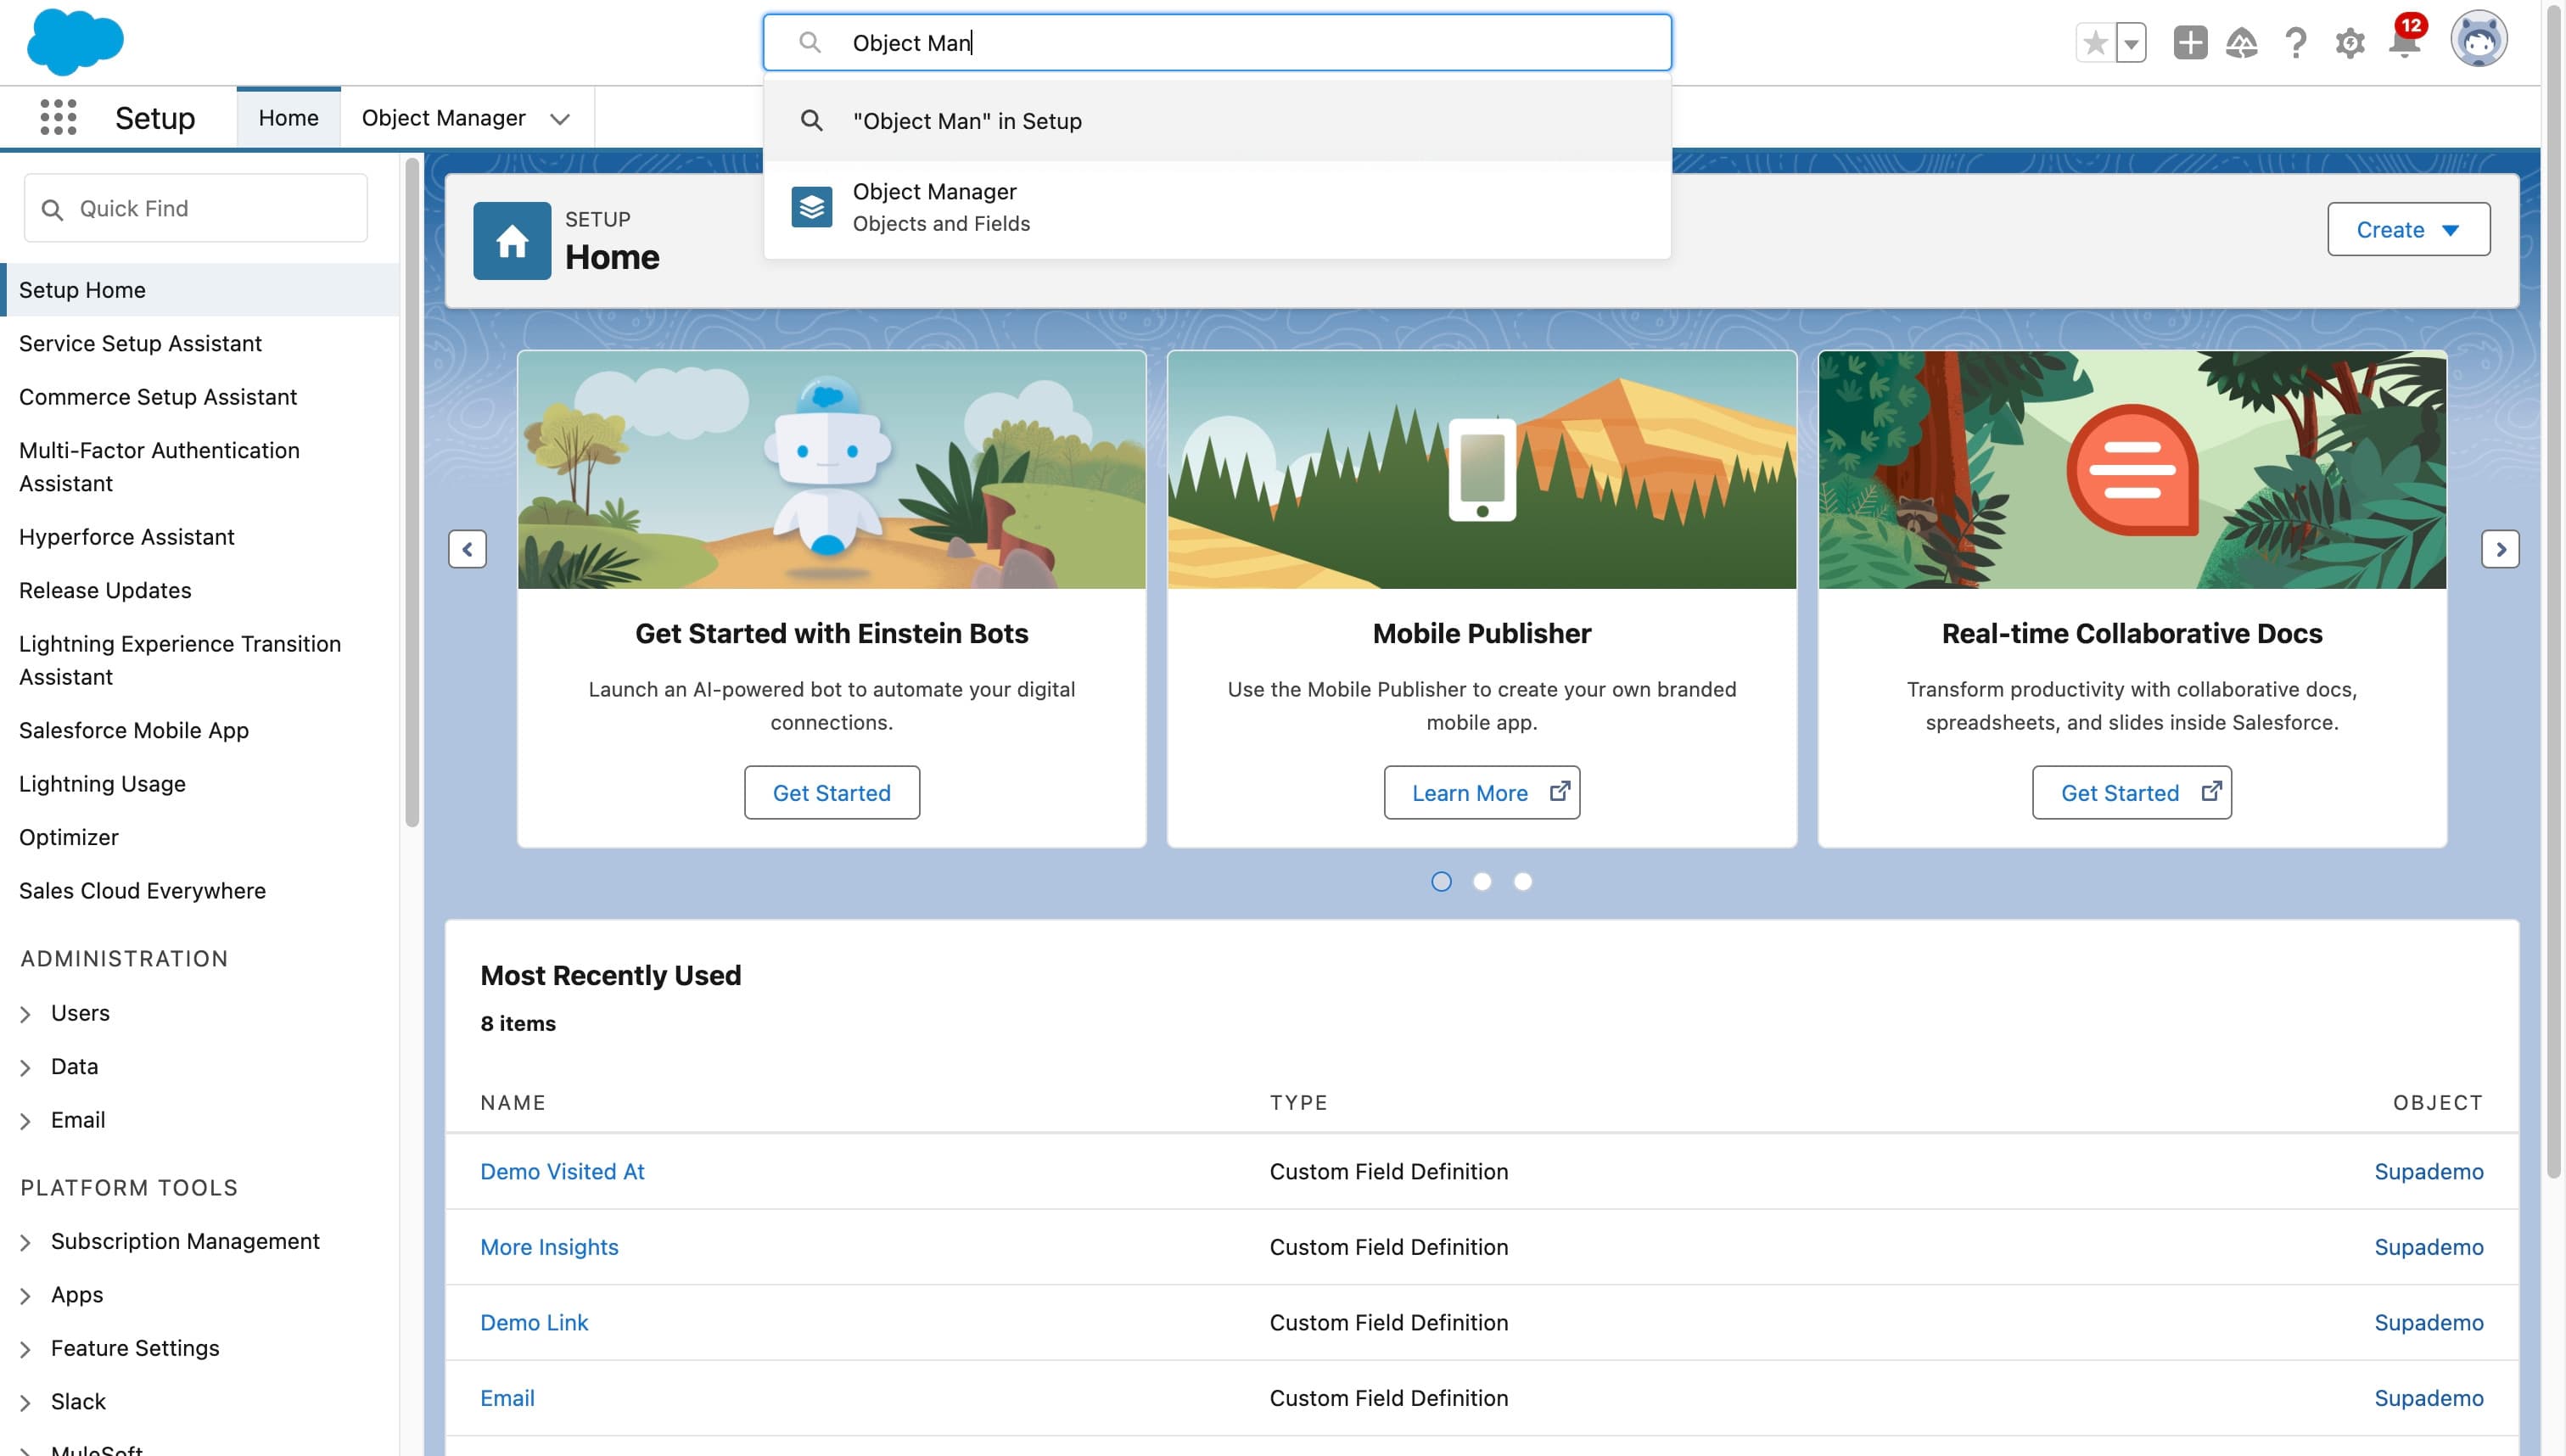Image resolution: width=2566 pixels, height=1456 pixels.
Task: Click the Object Manager layers icon in results
Action: click(x=812, y=207)
